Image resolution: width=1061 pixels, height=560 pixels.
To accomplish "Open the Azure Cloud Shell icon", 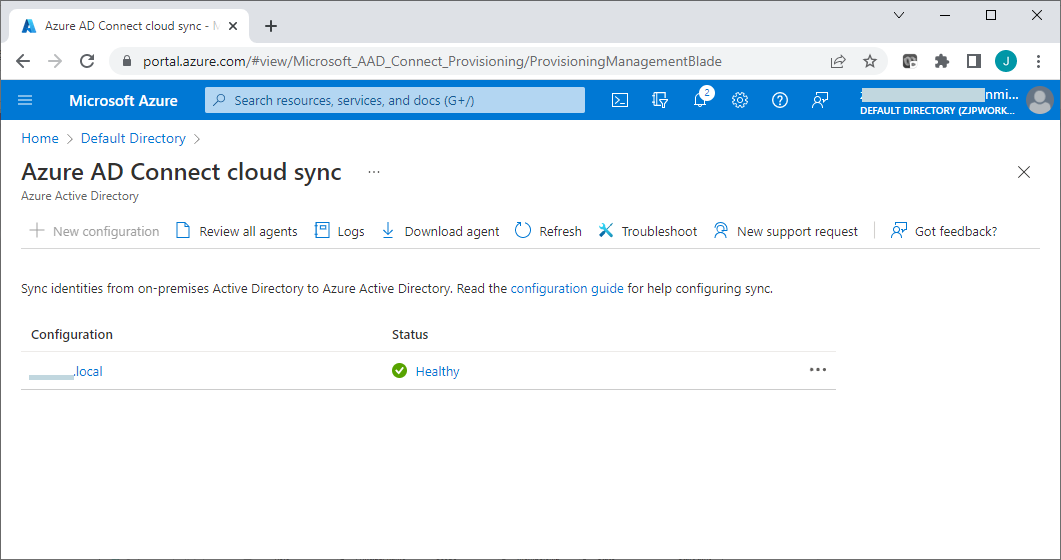I will pos(620,100).
